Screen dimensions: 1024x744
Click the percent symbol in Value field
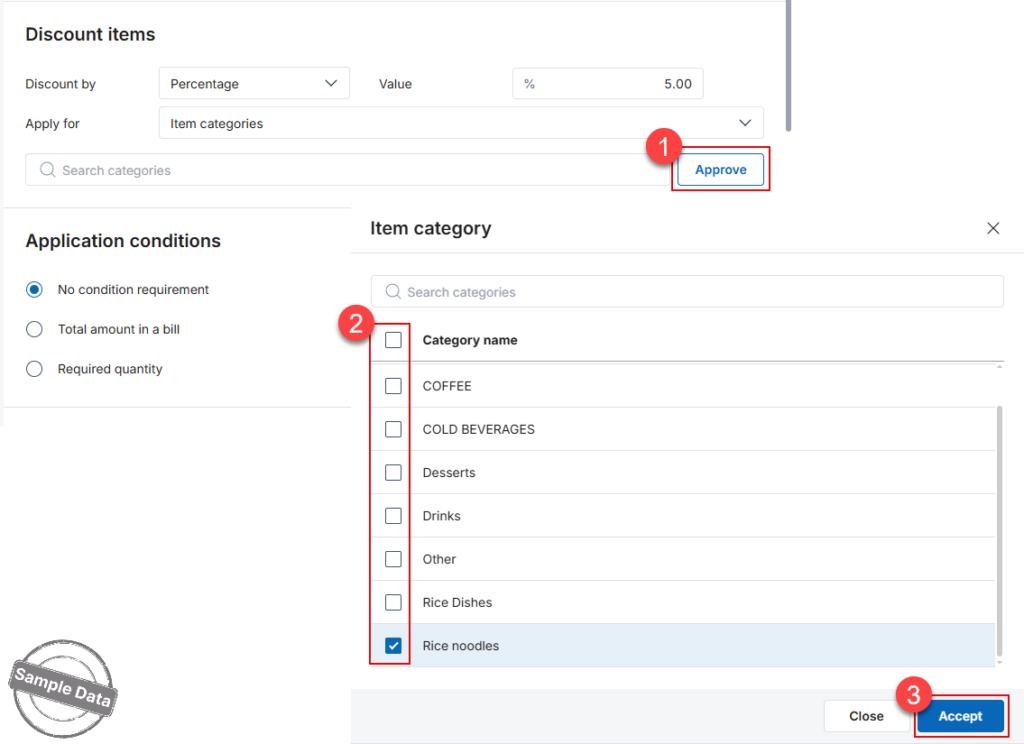tap(529, 84)
